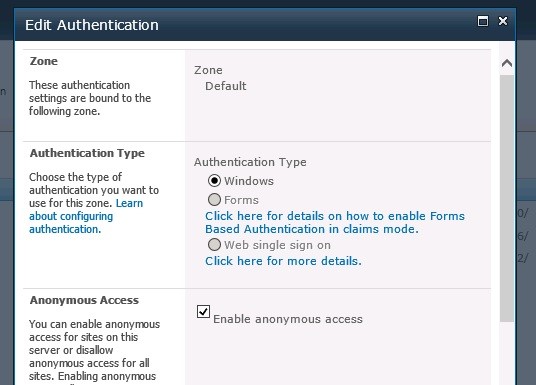Click the bold Anonymous Access section heading
Image resolution: width=536 pixels, height=385 pixels.
coord(84,300)
